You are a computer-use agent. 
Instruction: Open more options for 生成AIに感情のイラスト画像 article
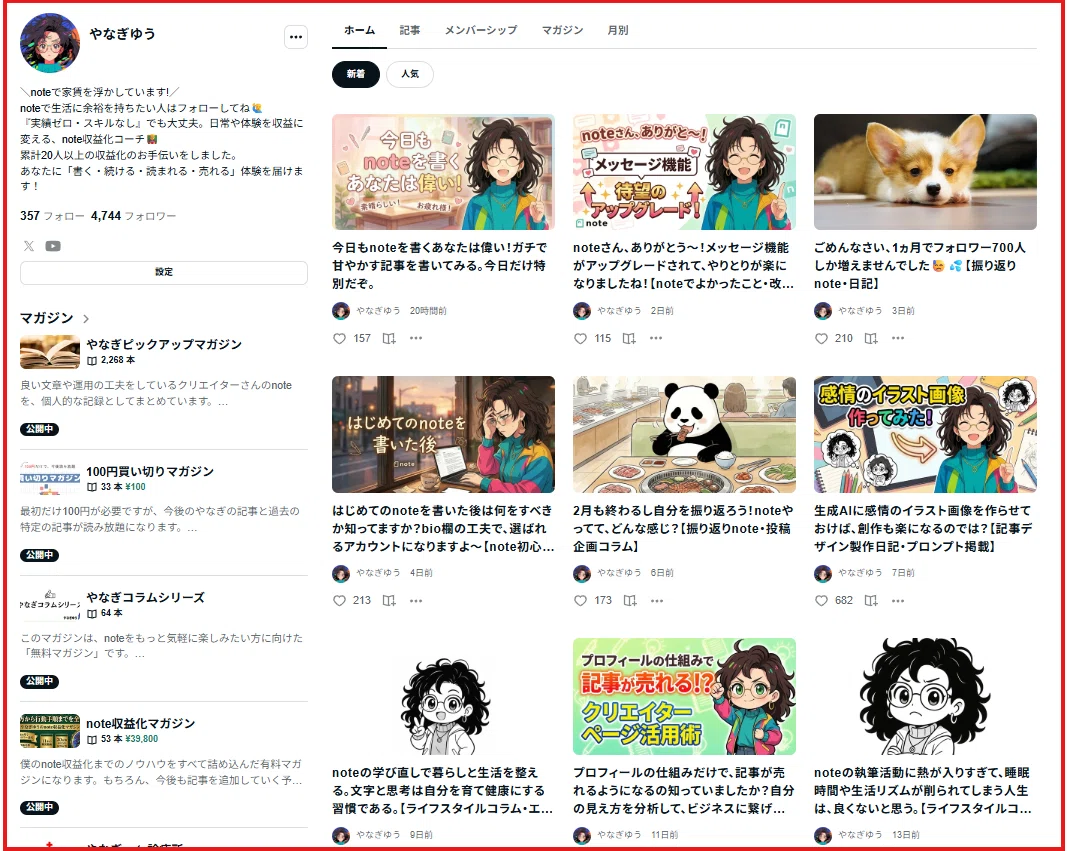click(898, 601)
